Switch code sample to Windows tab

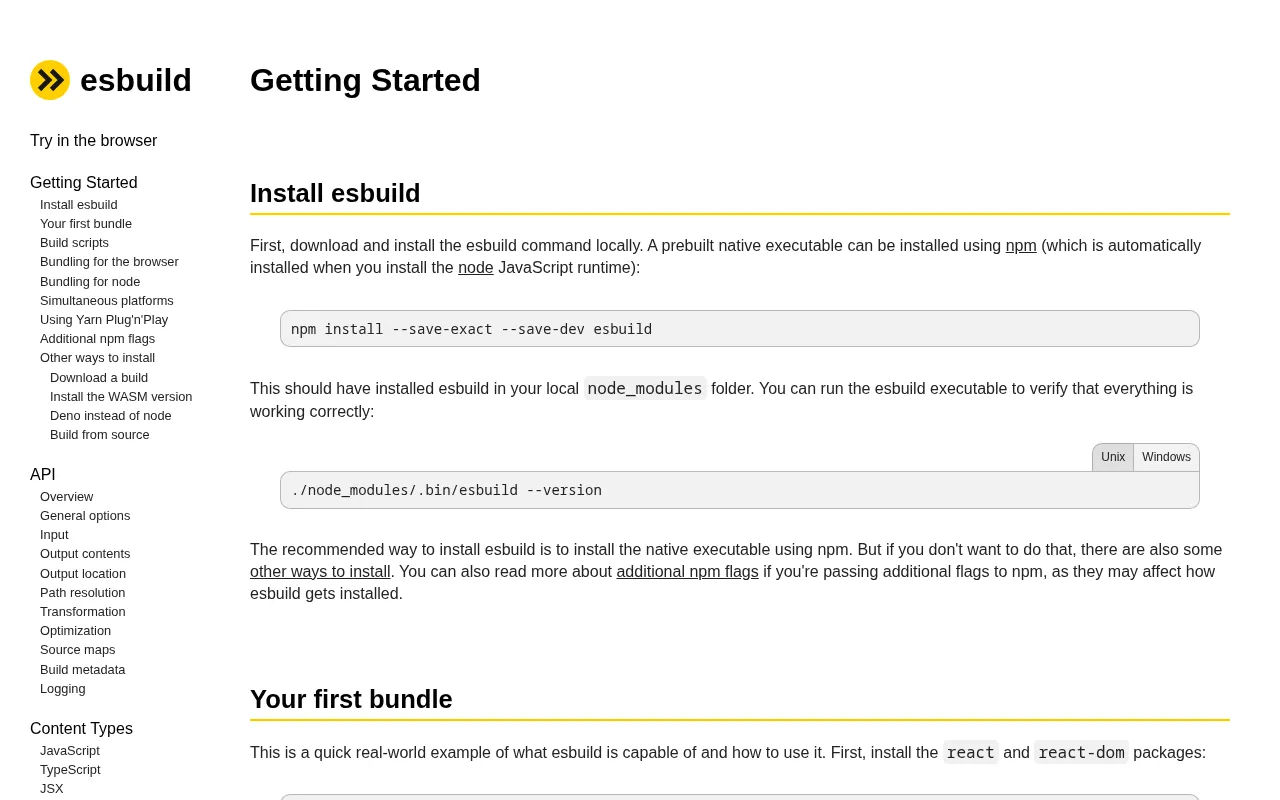[x=1166, y=458]
